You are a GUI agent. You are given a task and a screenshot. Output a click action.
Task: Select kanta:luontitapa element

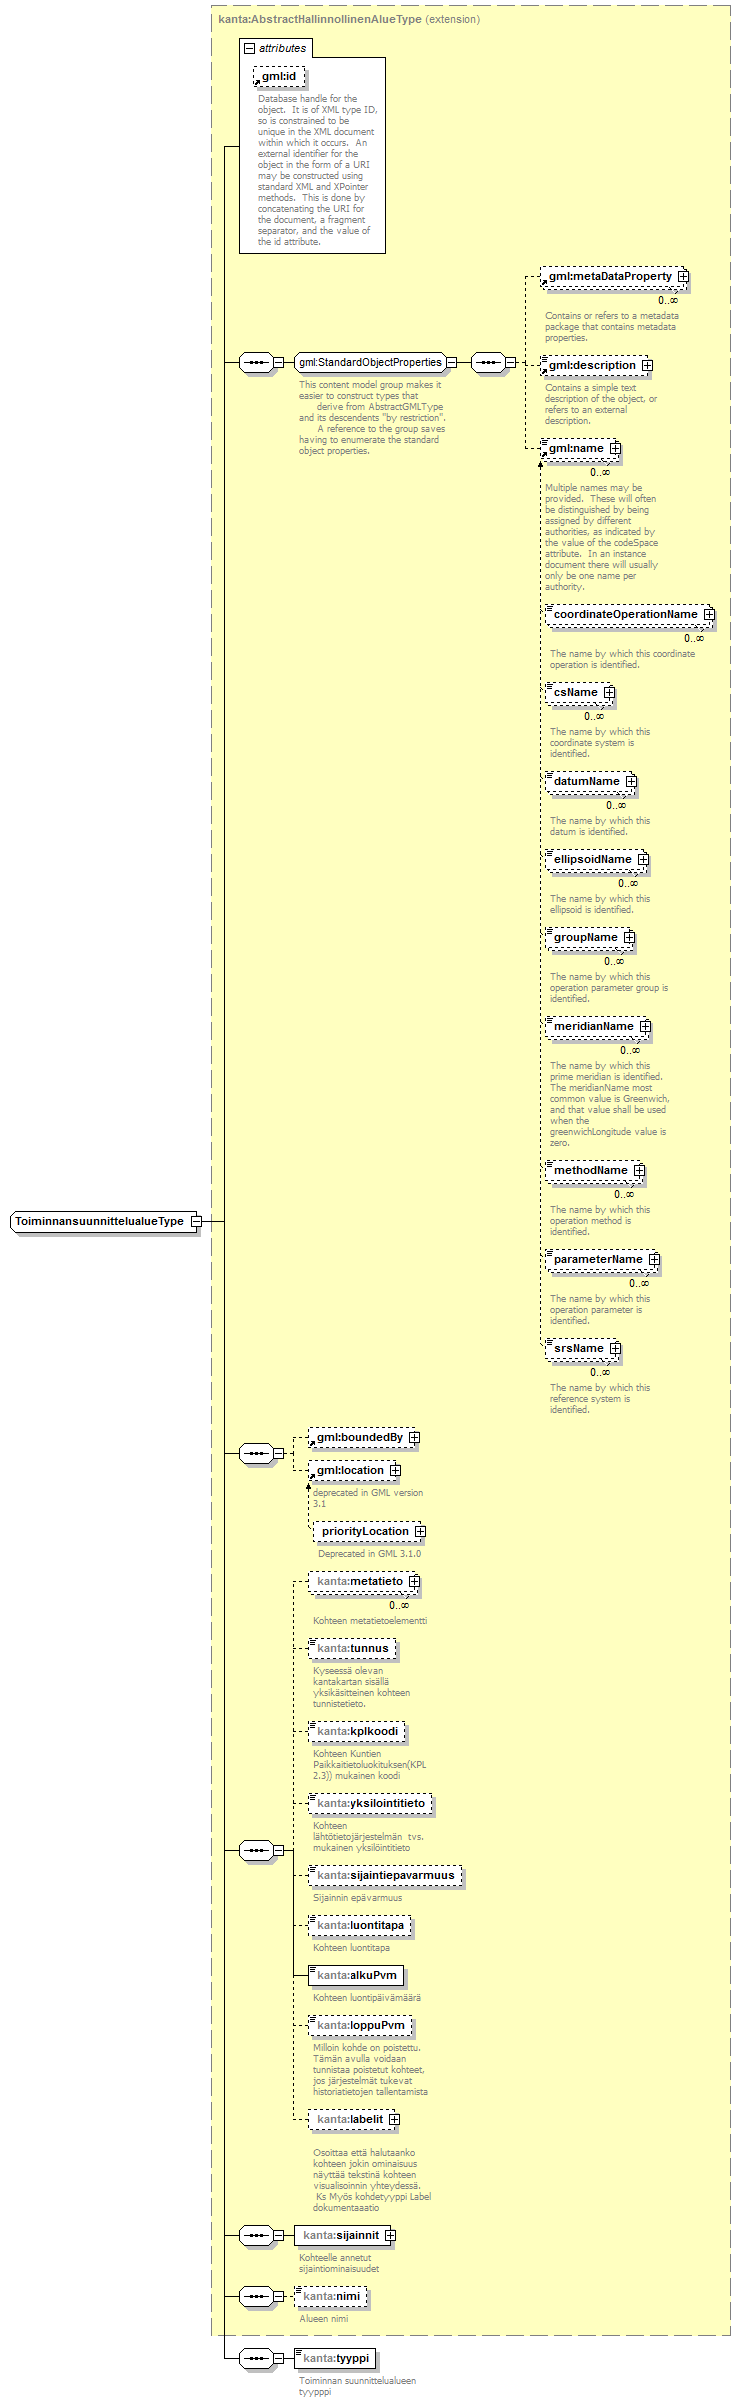coord(360,1925)
